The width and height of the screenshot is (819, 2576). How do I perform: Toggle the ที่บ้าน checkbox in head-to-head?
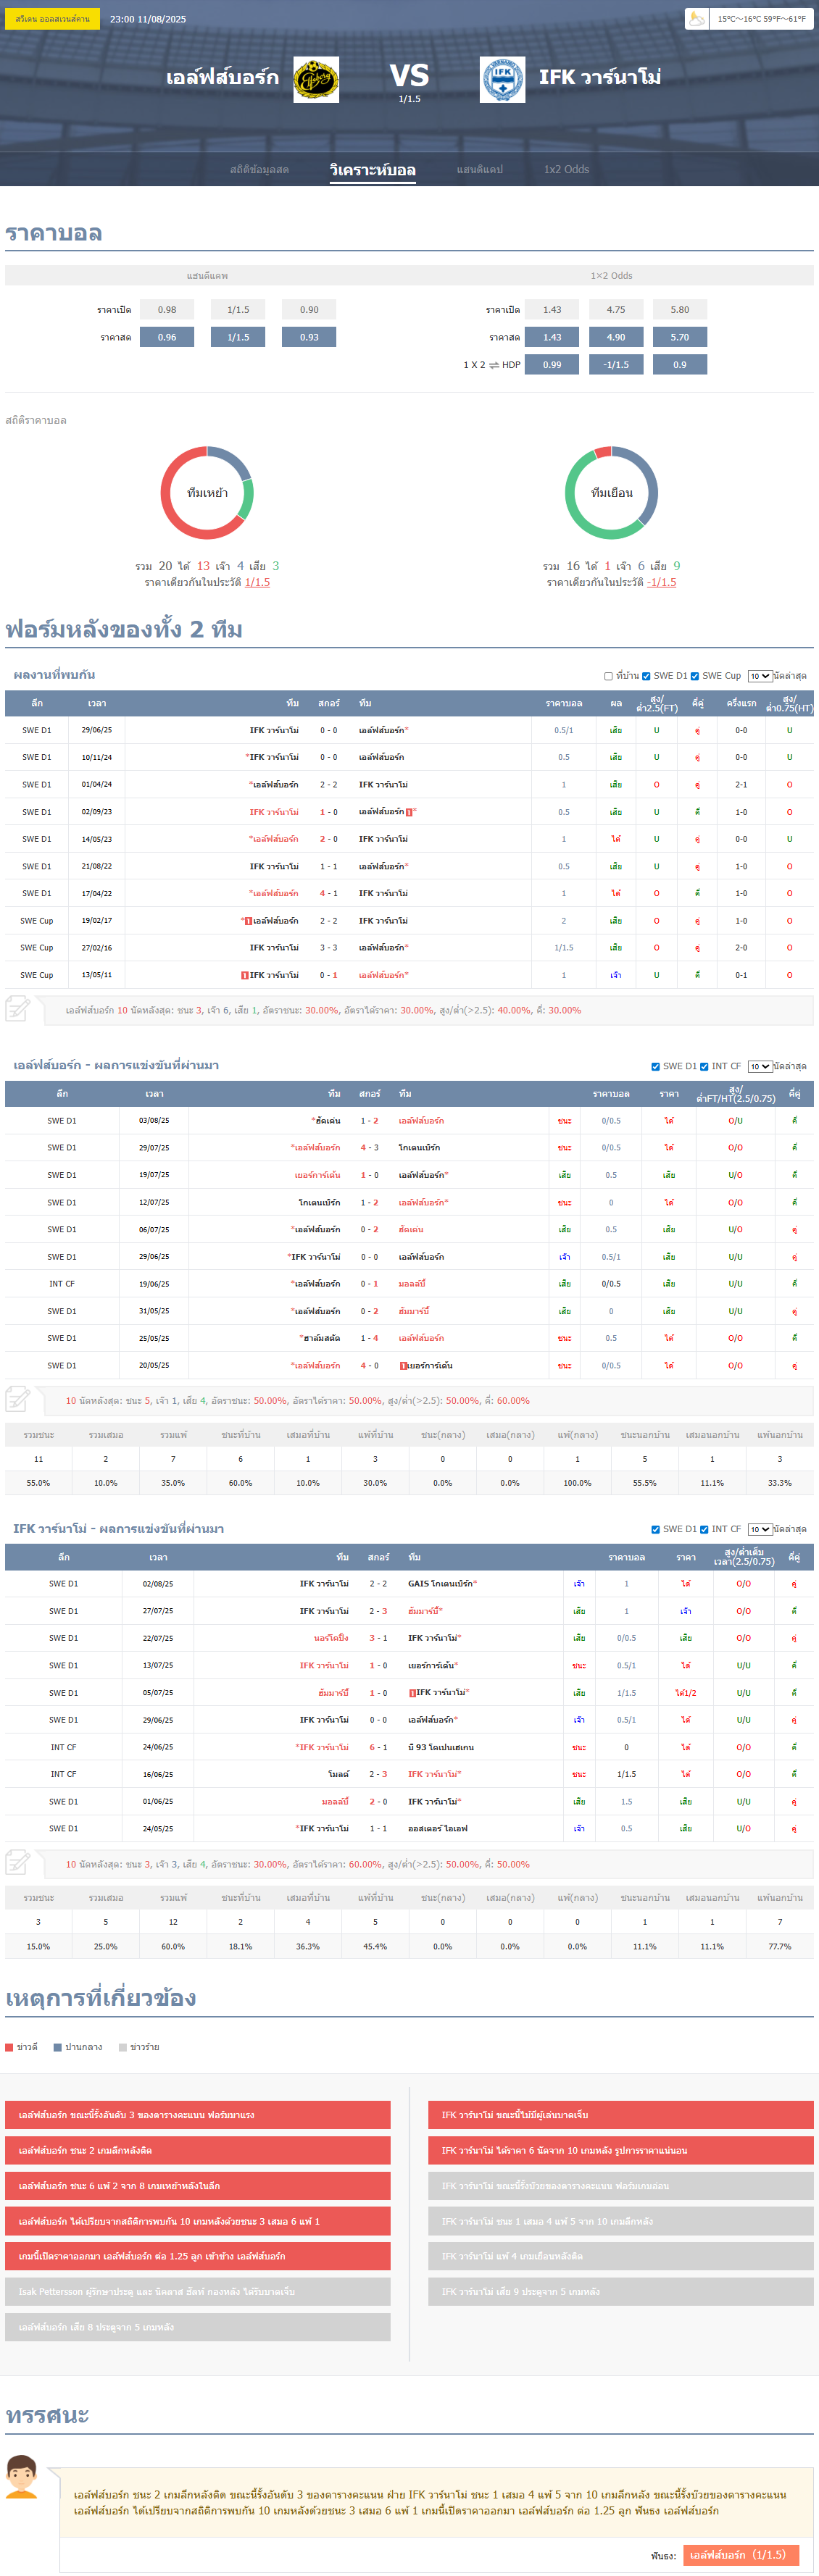[608, 676]
